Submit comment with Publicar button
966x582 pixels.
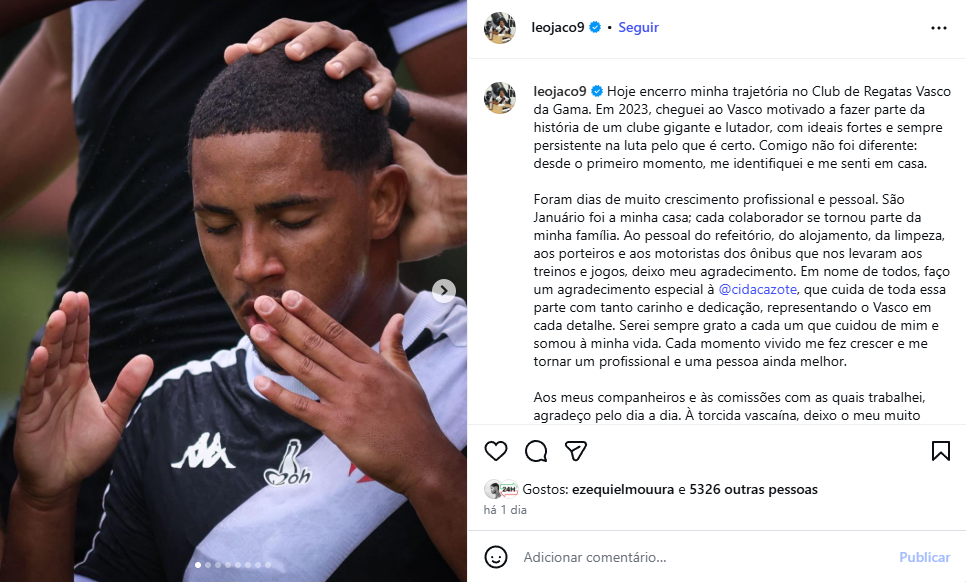click(925, 557)
